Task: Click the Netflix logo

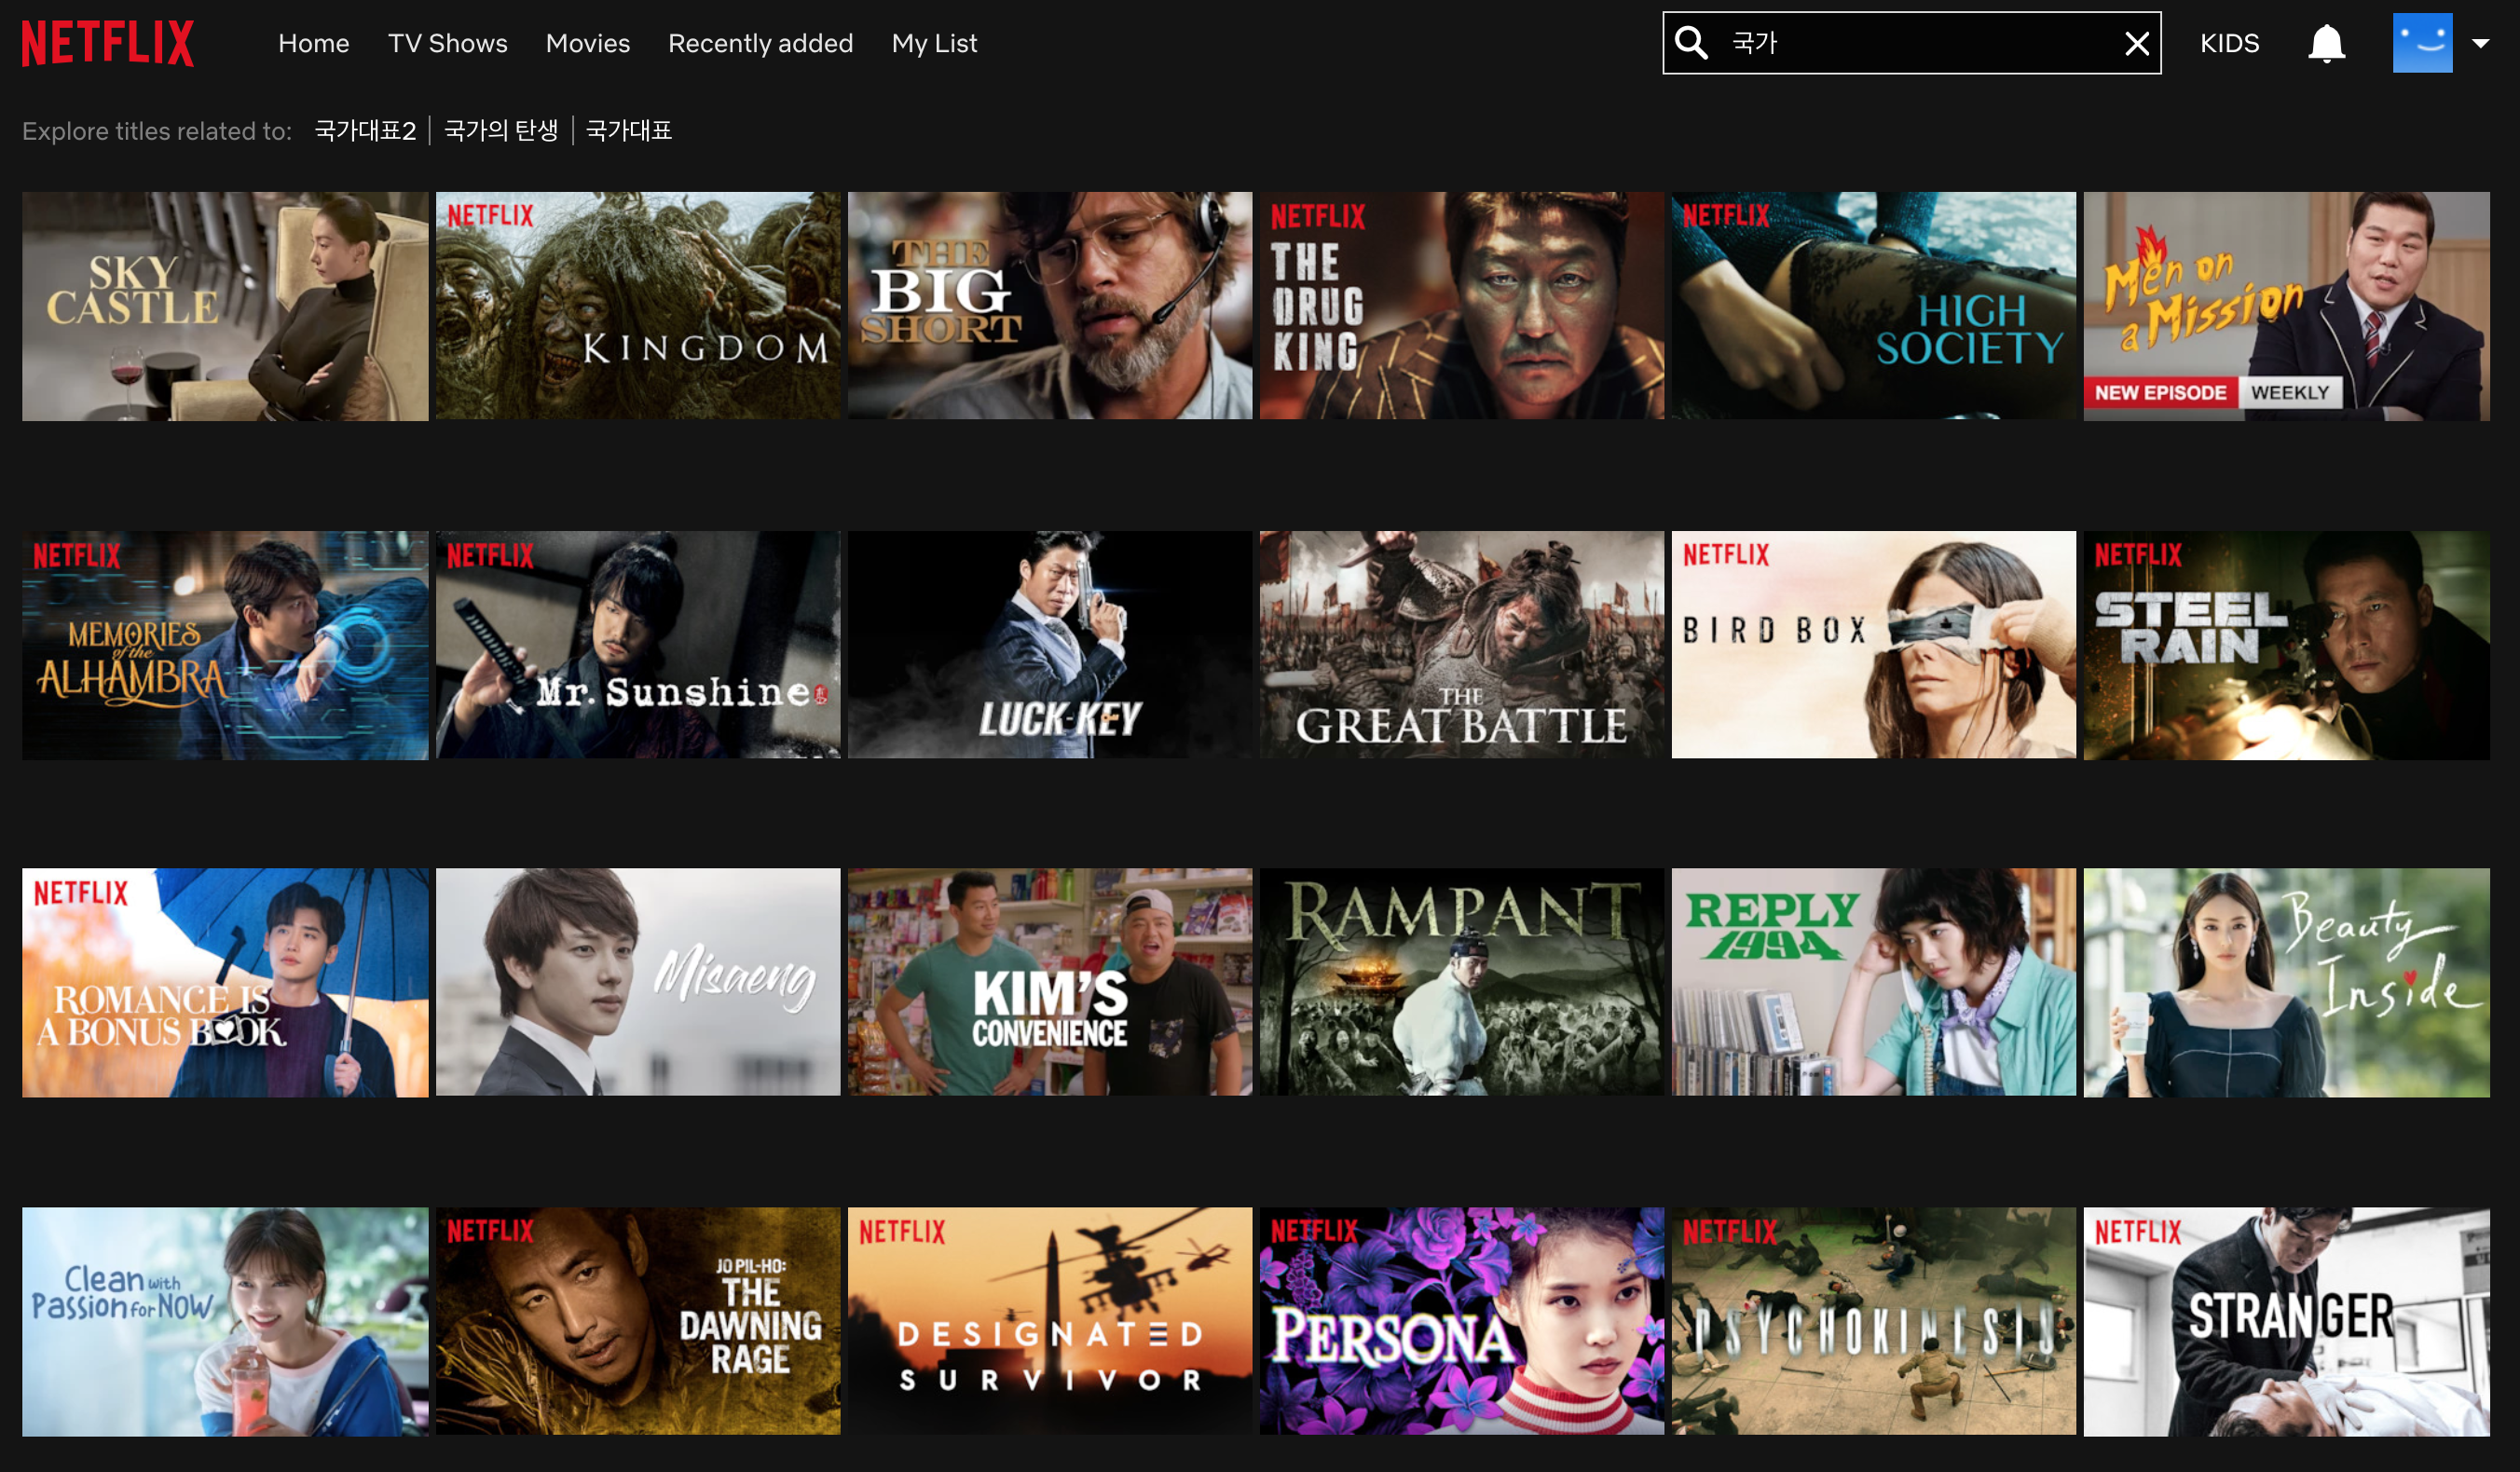Action: point(108,43)
